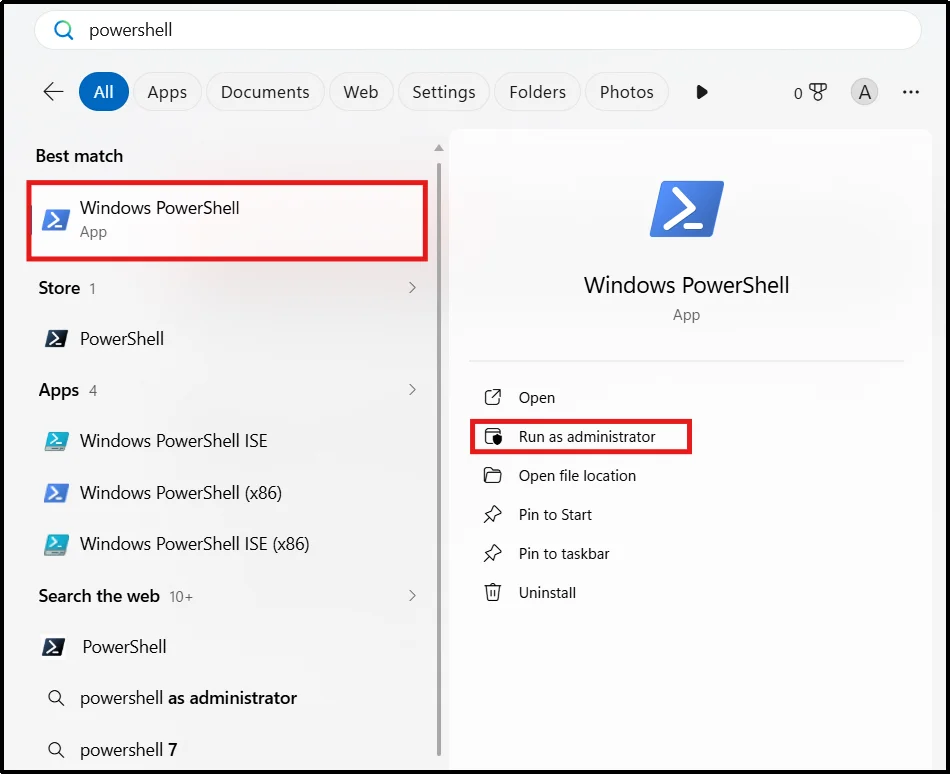950x774 pixels.
Task: Expand the Apps results chevron
Action: [412, 389]
